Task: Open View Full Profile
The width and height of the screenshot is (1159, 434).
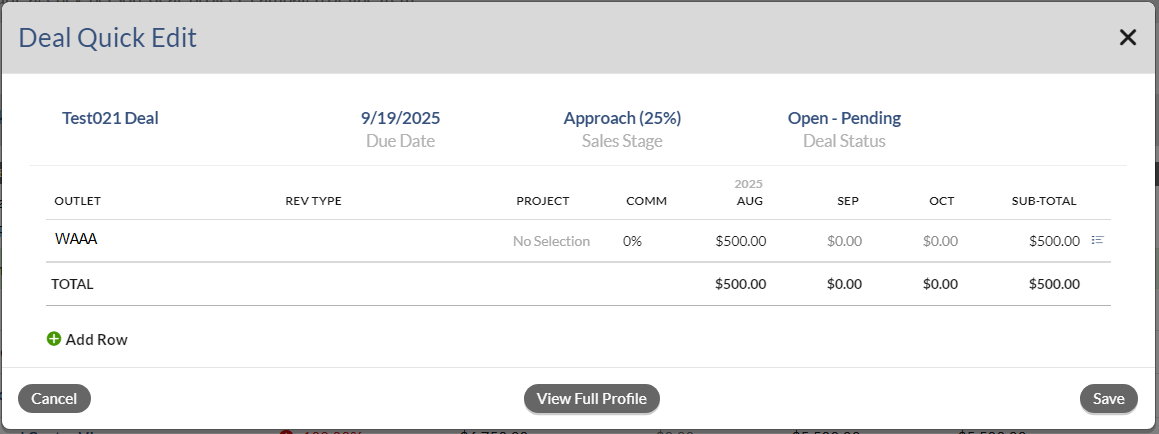Action: [592, 399]
